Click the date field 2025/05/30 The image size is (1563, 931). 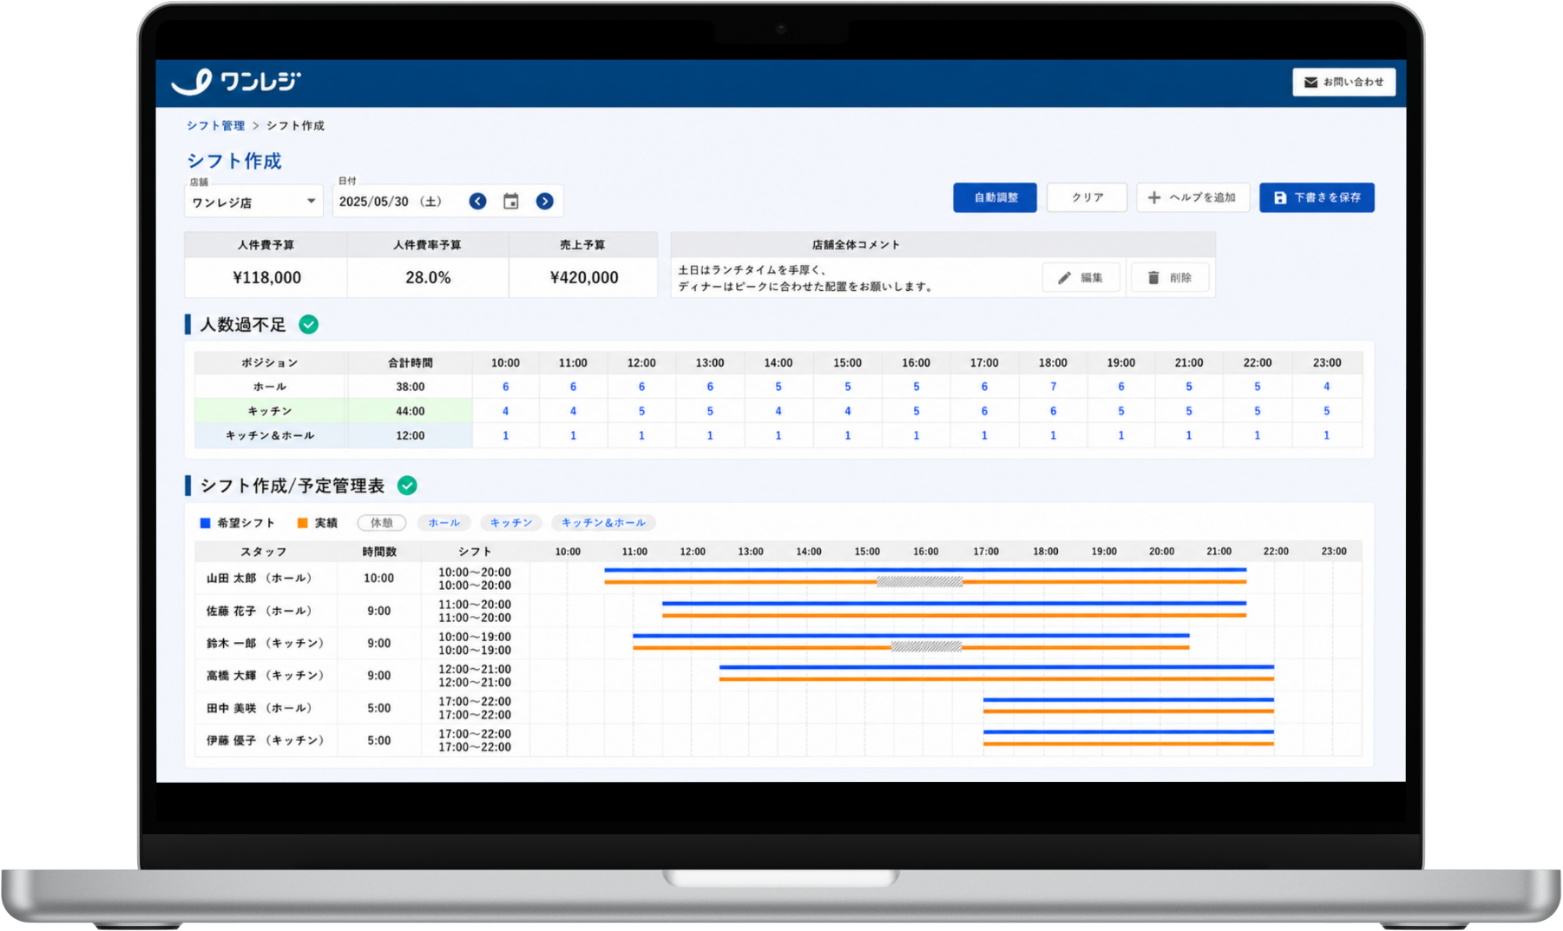coord(391,201)
